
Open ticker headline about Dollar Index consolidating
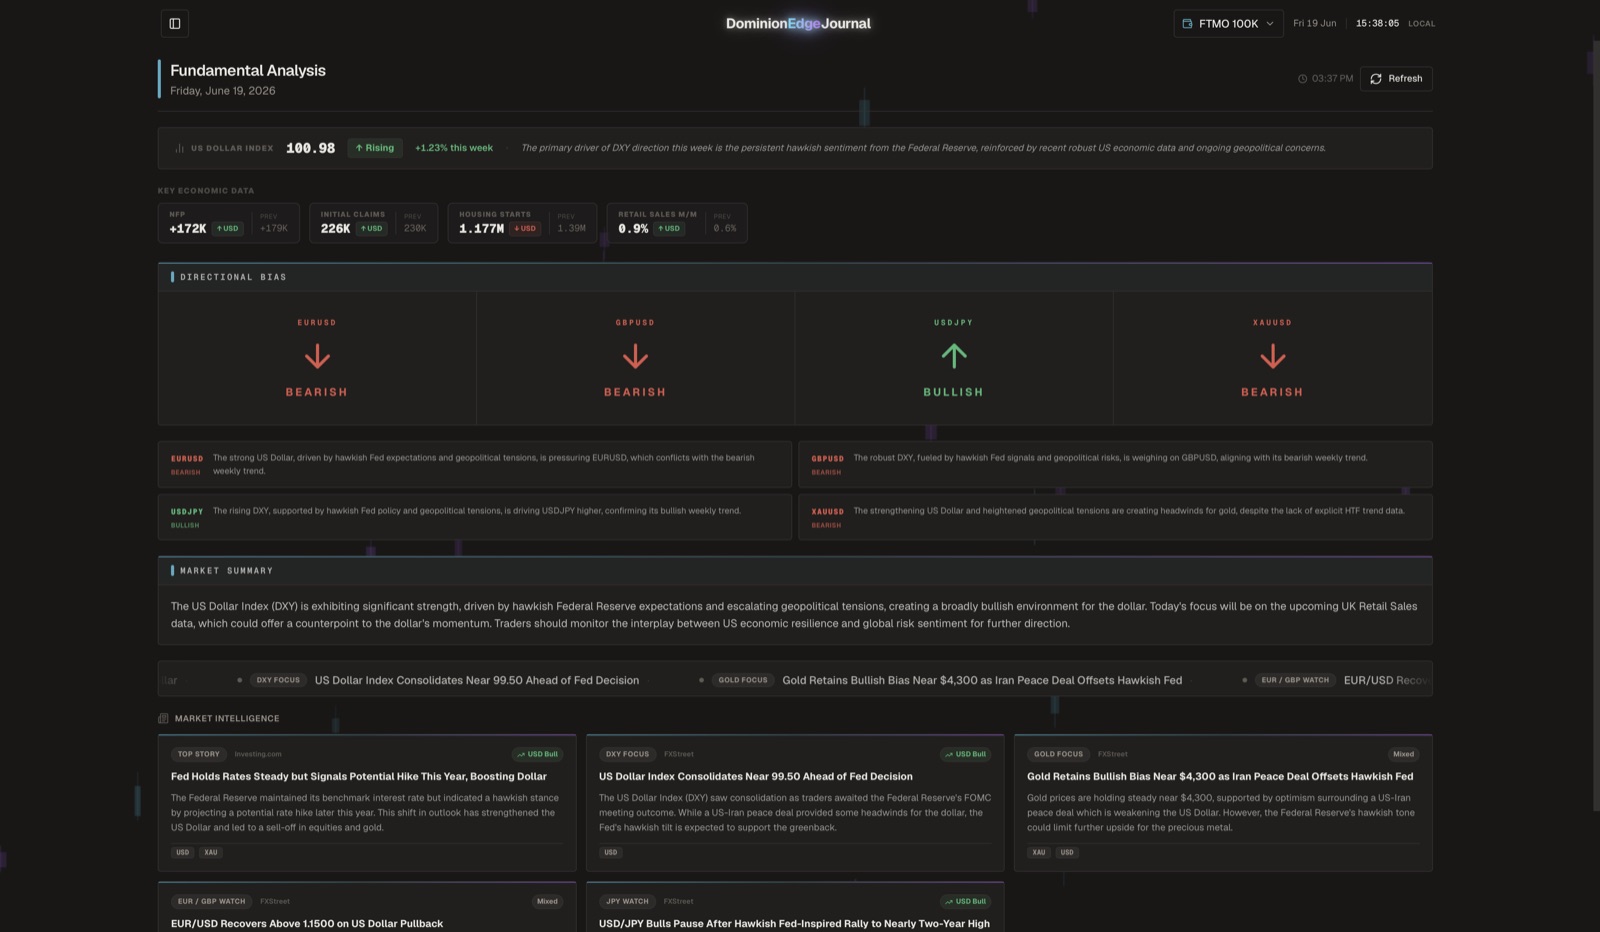pos(477,680)
